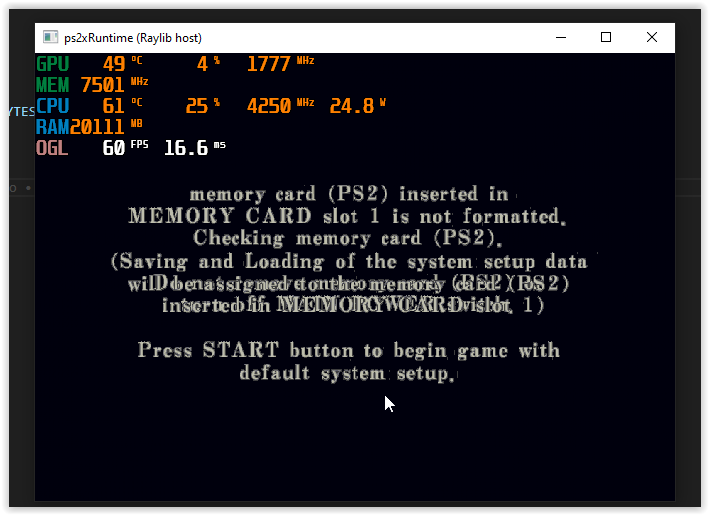Minimize the ps2xRuntime window

561,37
